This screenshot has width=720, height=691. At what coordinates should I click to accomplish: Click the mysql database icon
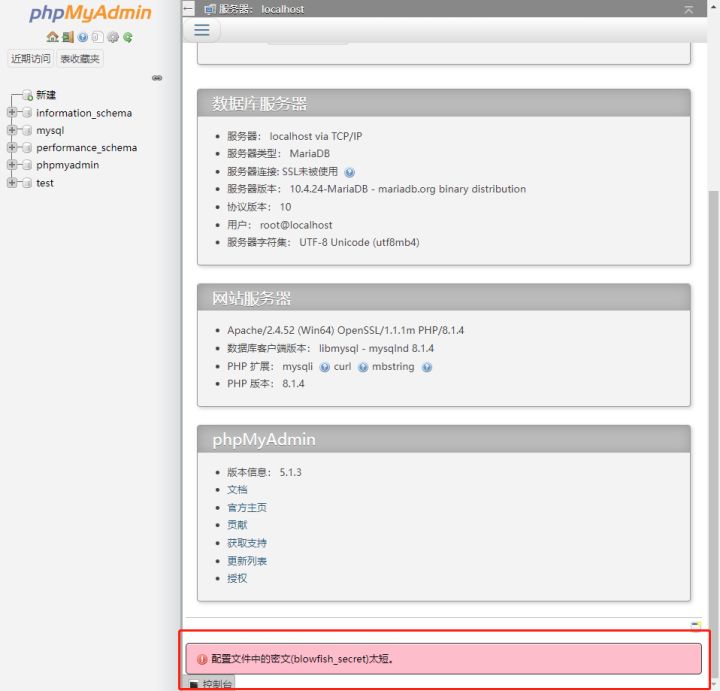click(x=27, y=130)
